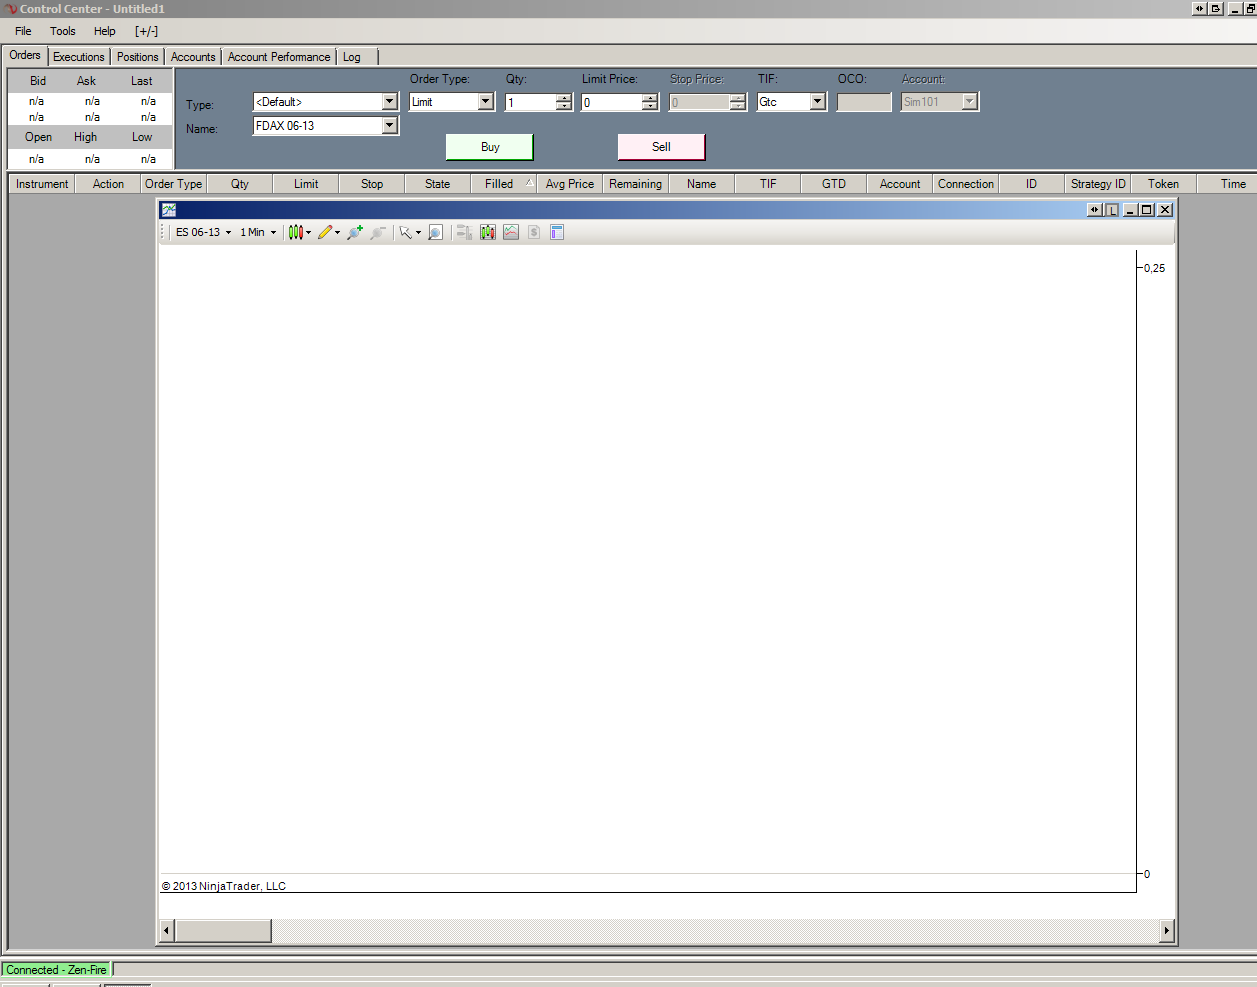
Task: Open the Help menu
Action: [105, 31]
